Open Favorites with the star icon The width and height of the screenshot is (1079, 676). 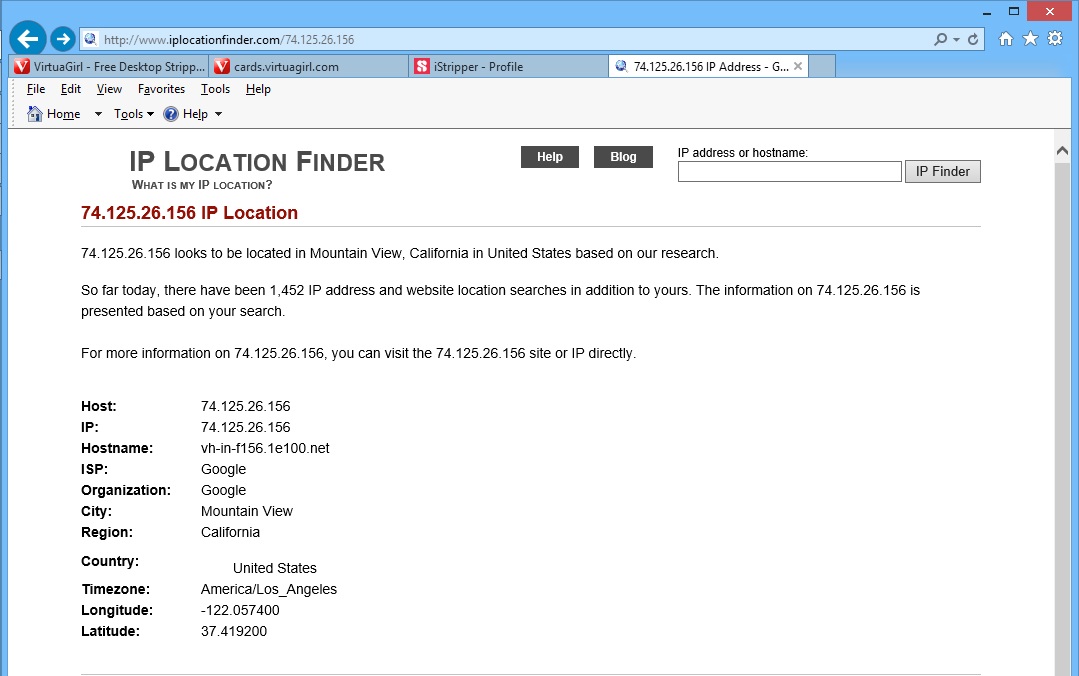[x=1030, y=39]
